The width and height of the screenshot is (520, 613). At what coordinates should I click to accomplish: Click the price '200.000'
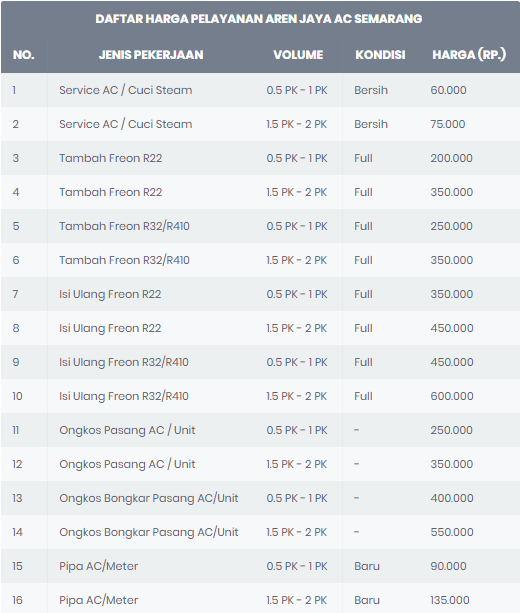tap(452, 158)
